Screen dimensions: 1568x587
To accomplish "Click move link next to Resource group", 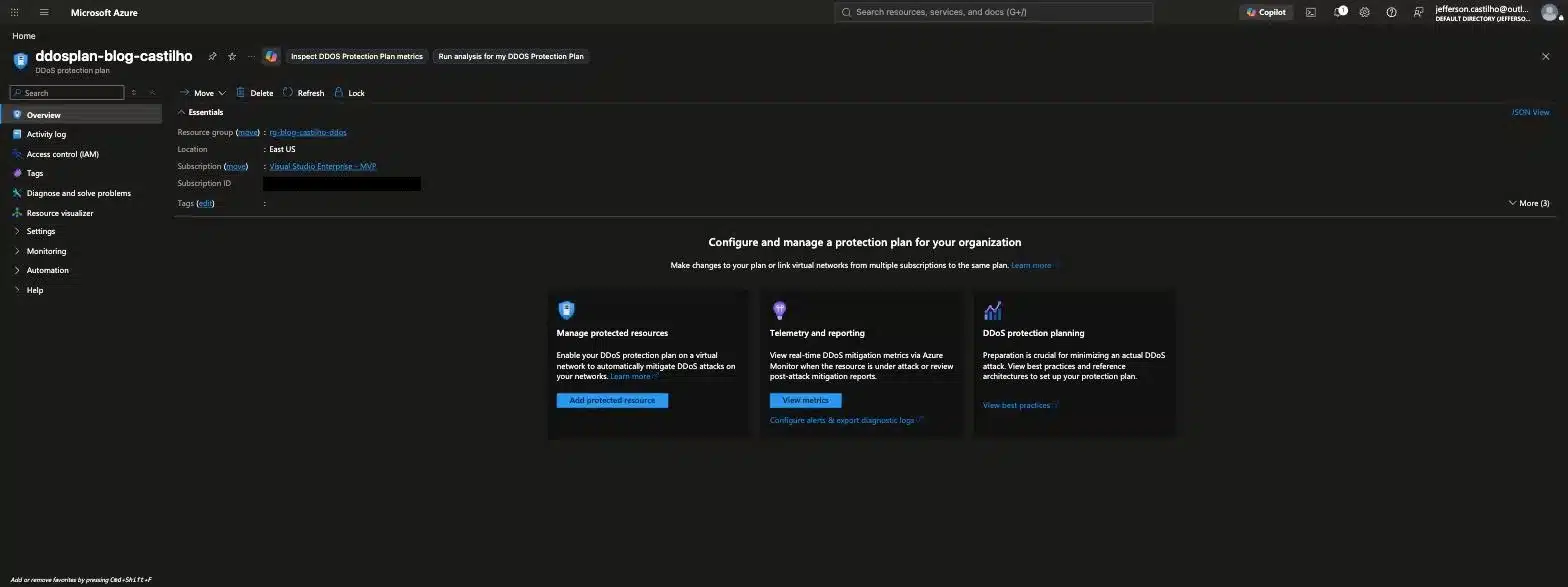I will click(x=247, y=132).
